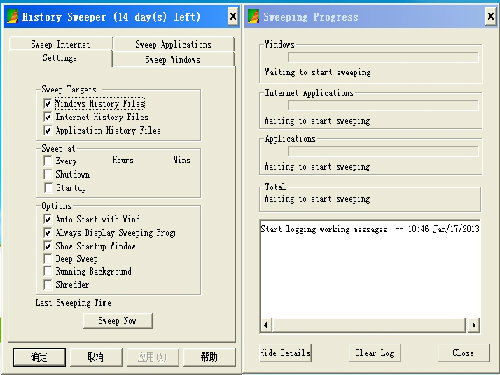Enable the Sweep at Every interval checkbox
Screen dimensions: 500x375
click(x=48, y=161)
